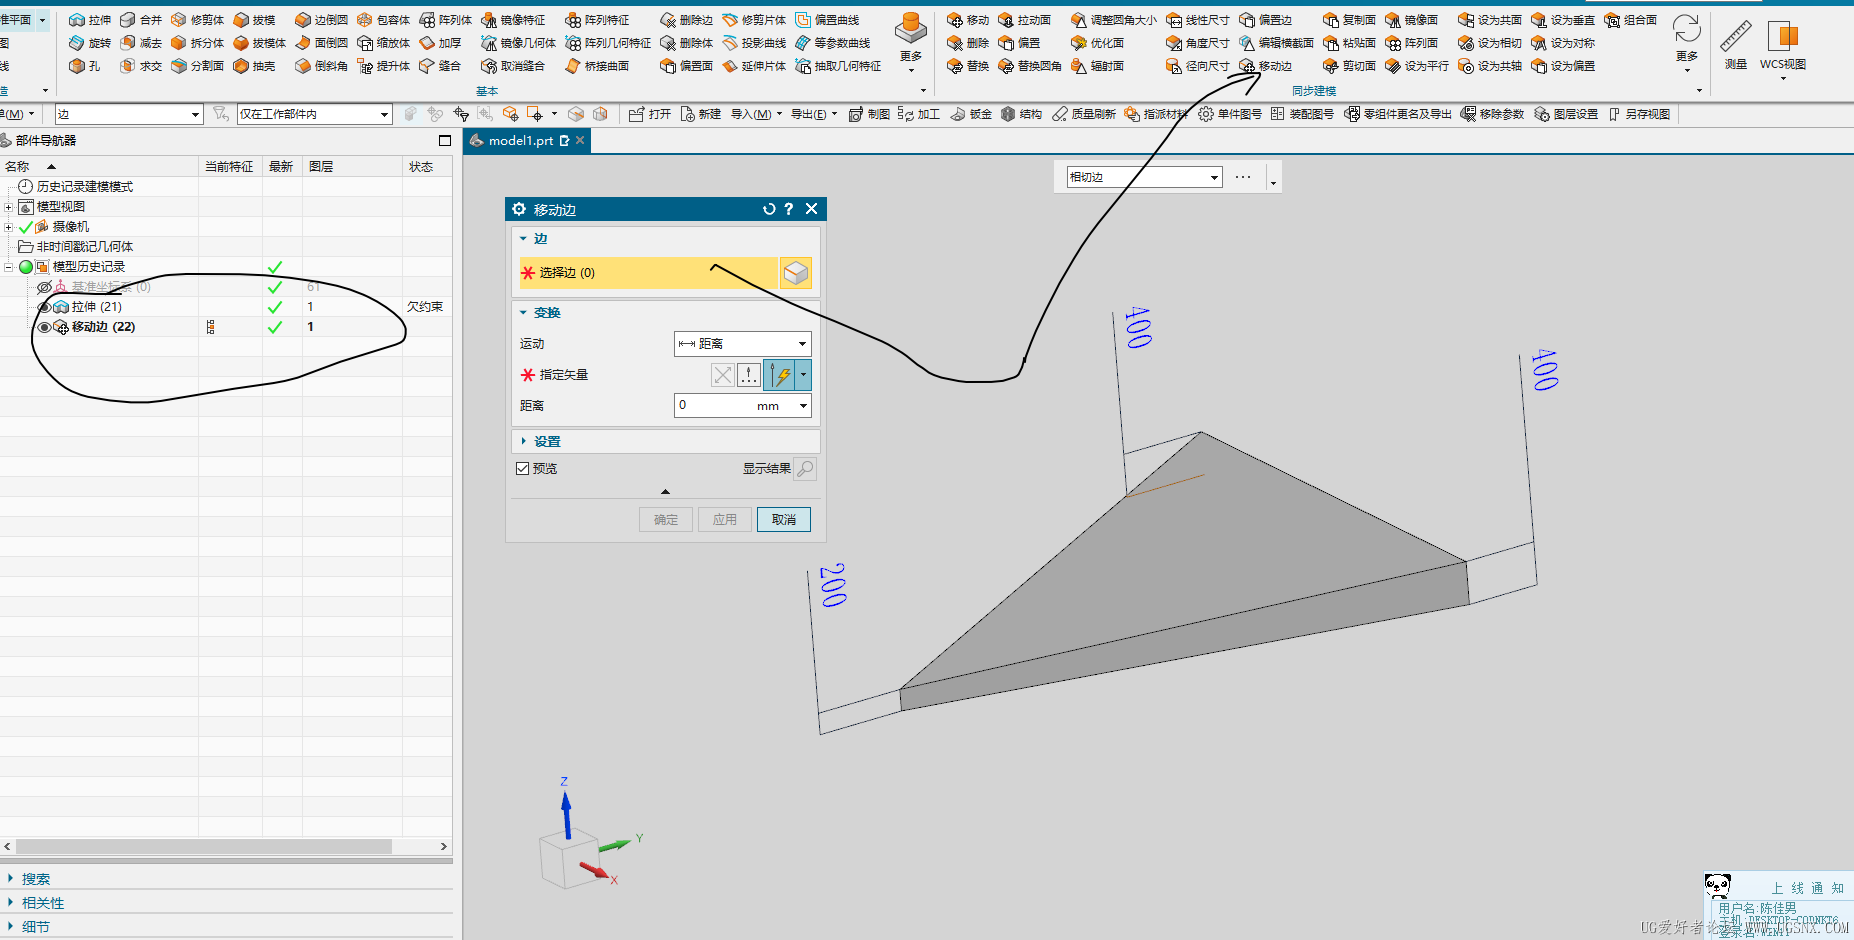Click the 新建 (New) toolbar button
Screen dimensions: 1854x940
point(700,114)
